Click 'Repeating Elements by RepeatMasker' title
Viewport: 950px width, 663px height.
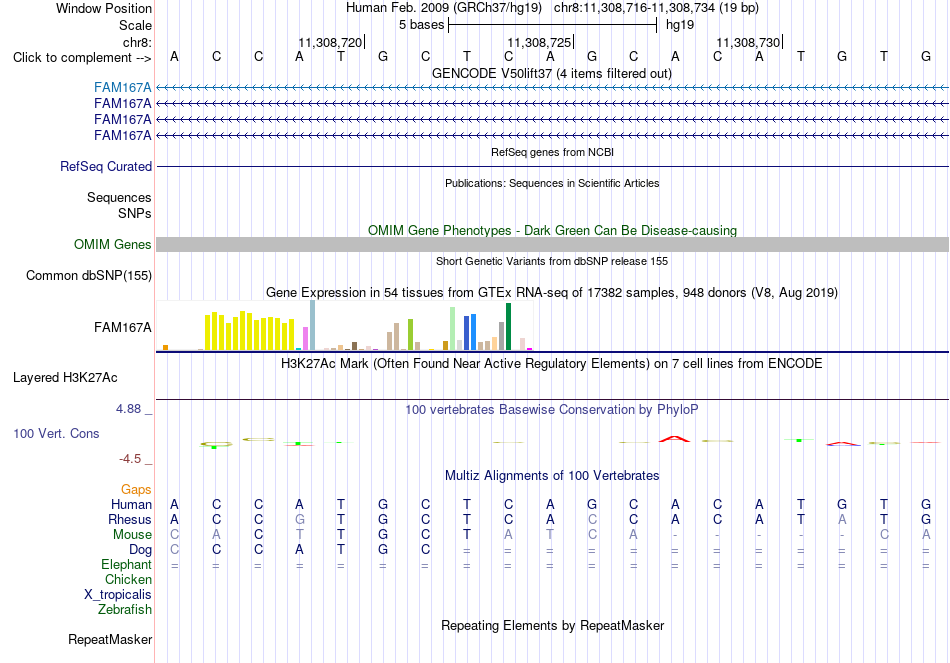pos(552,625)
